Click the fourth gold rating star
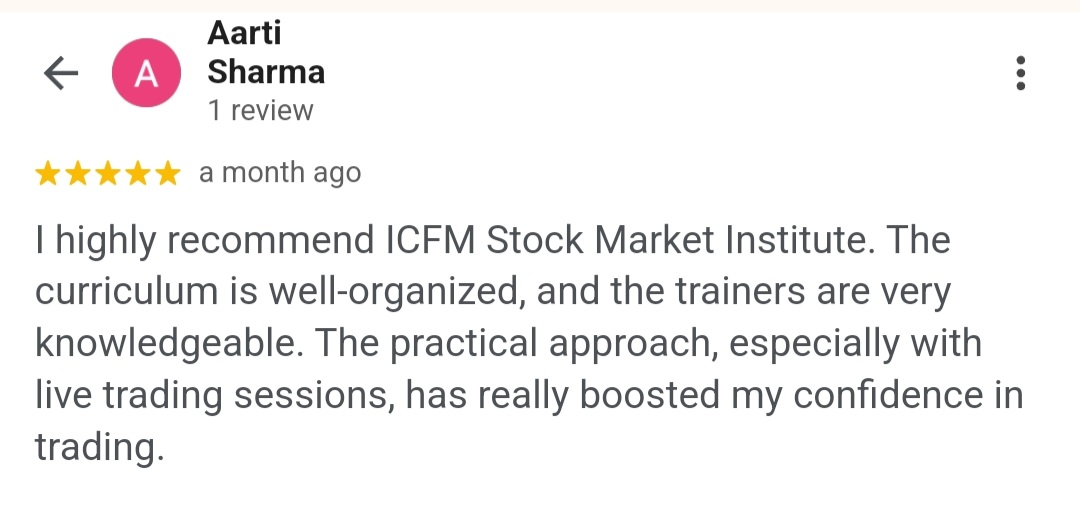Image resolution: width=1080 pixels, height=521 pixels. [x=138, y=174]
